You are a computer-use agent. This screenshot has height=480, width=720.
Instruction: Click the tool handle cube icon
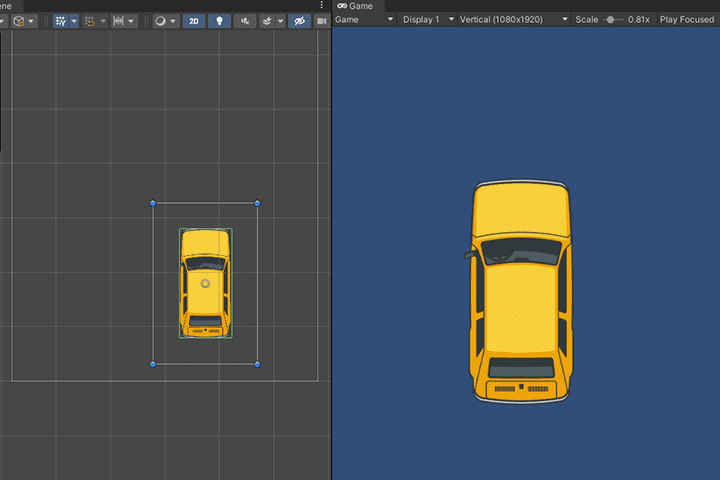point(19,21)
